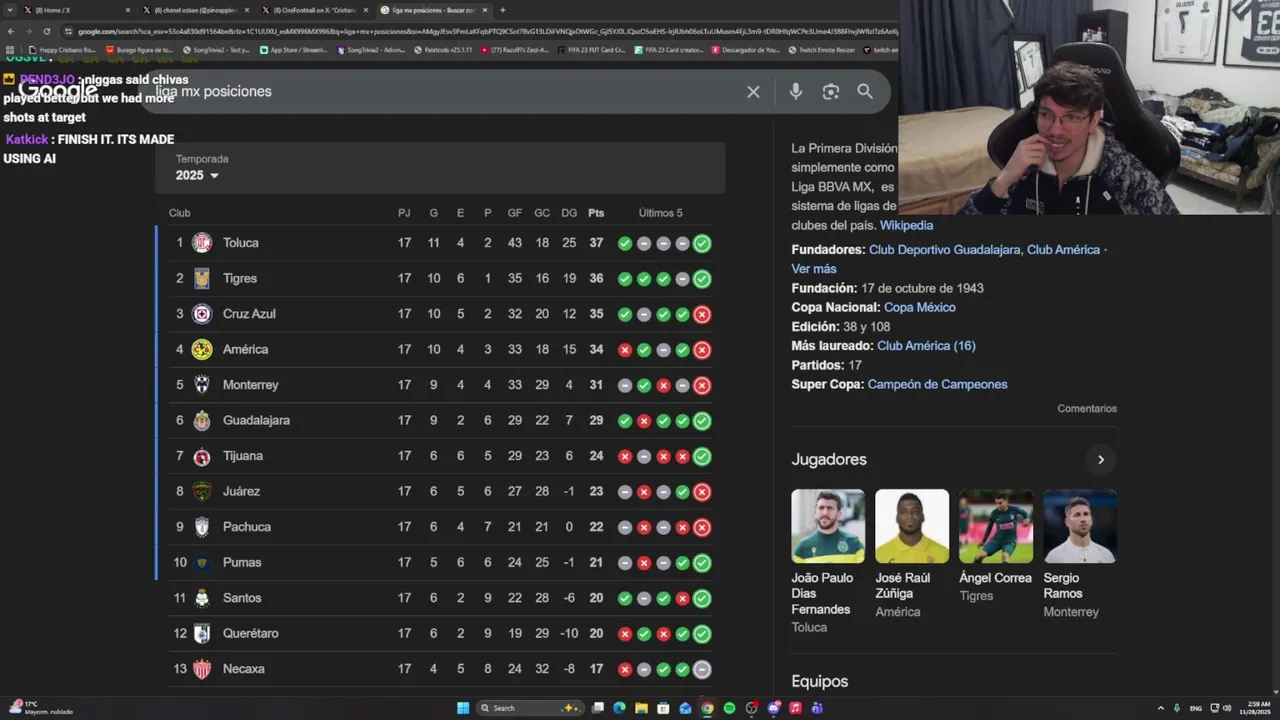Show more Jugadores with the arrow

coord(1100,460)
